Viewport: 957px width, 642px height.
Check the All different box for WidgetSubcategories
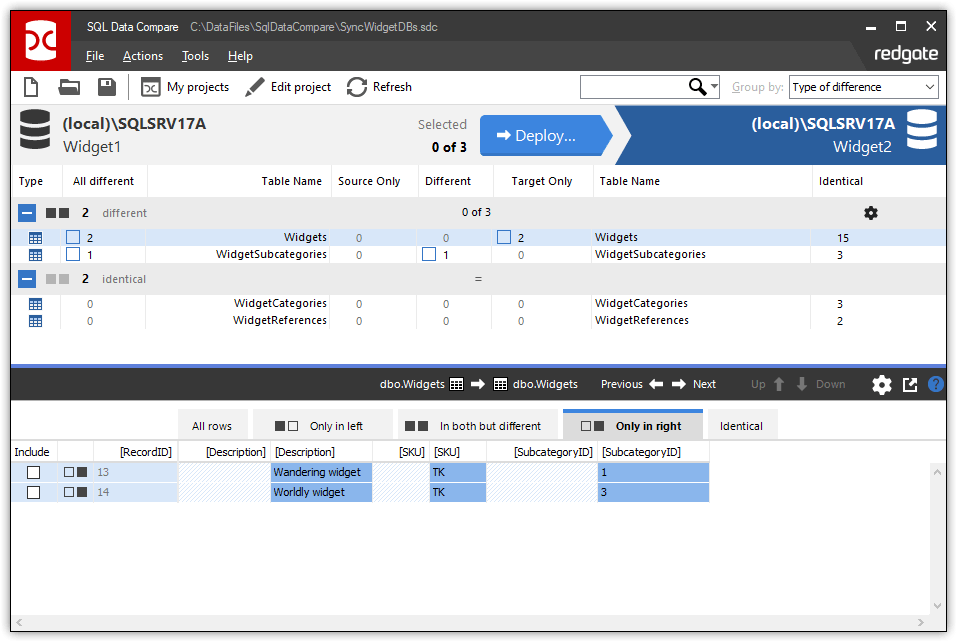click(73, 254)
